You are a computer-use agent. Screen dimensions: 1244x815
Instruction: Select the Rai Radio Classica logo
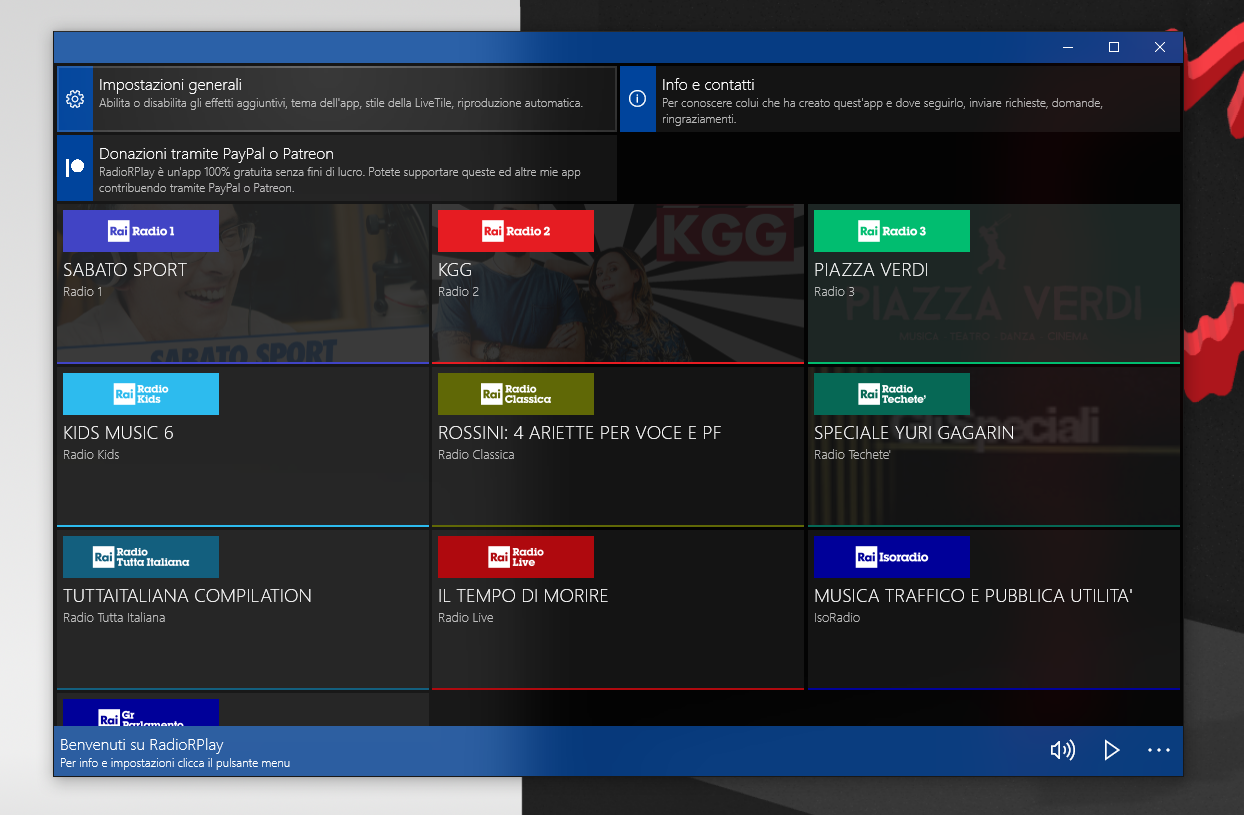tap(516, 394)
